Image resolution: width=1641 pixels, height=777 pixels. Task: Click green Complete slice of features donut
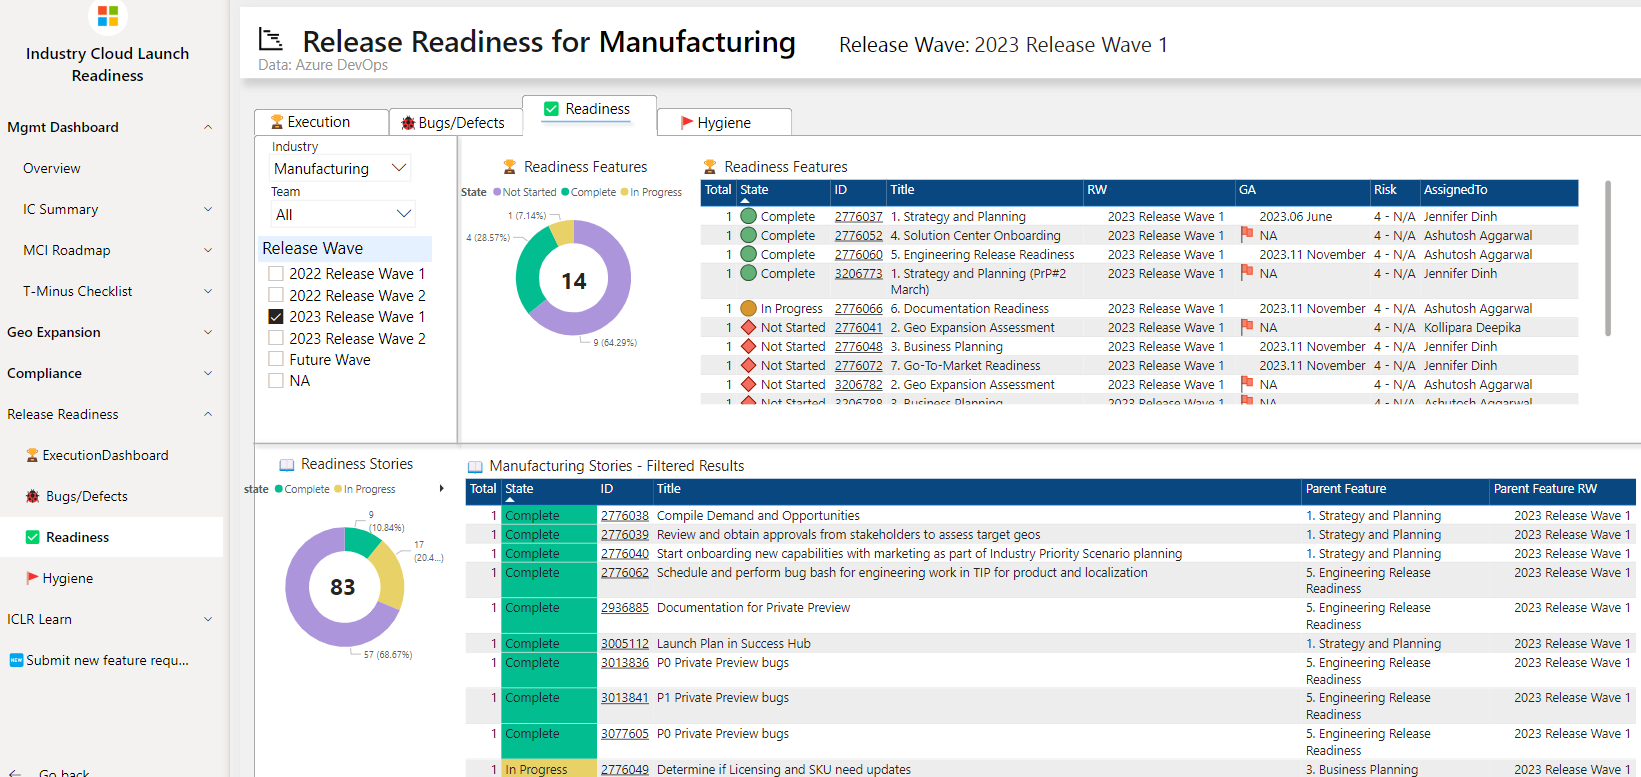(529, 268)
